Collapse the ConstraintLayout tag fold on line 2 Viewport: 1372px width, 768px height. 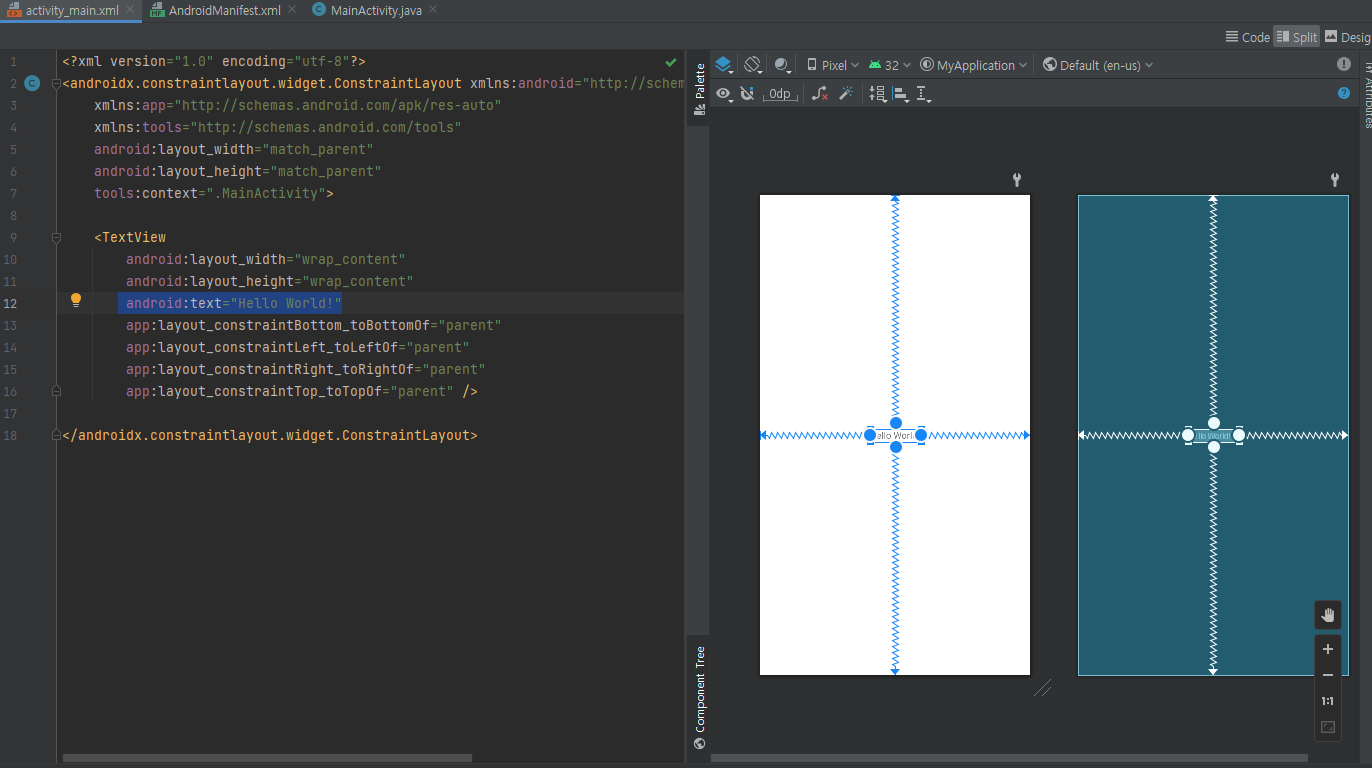pyautogui.click(x=56, y=83)
